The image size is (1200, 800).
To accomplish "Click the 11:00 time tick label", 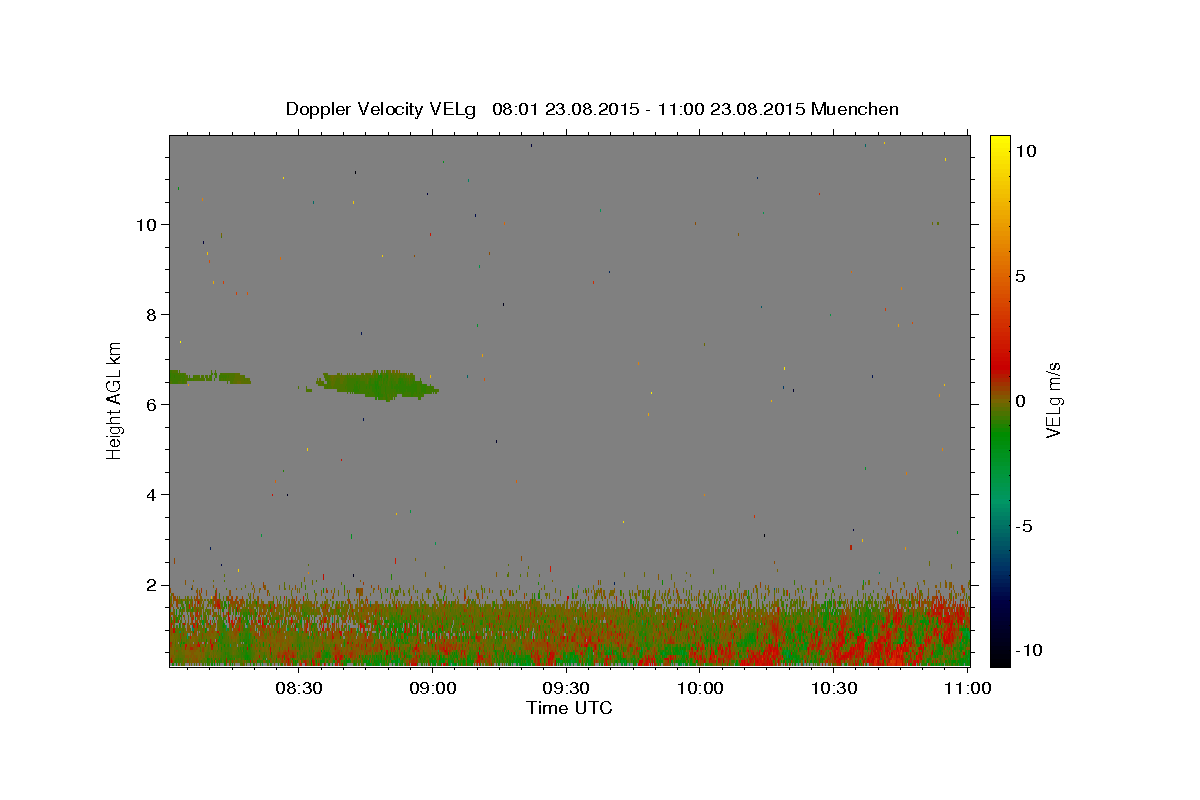I will coord(968,688).
